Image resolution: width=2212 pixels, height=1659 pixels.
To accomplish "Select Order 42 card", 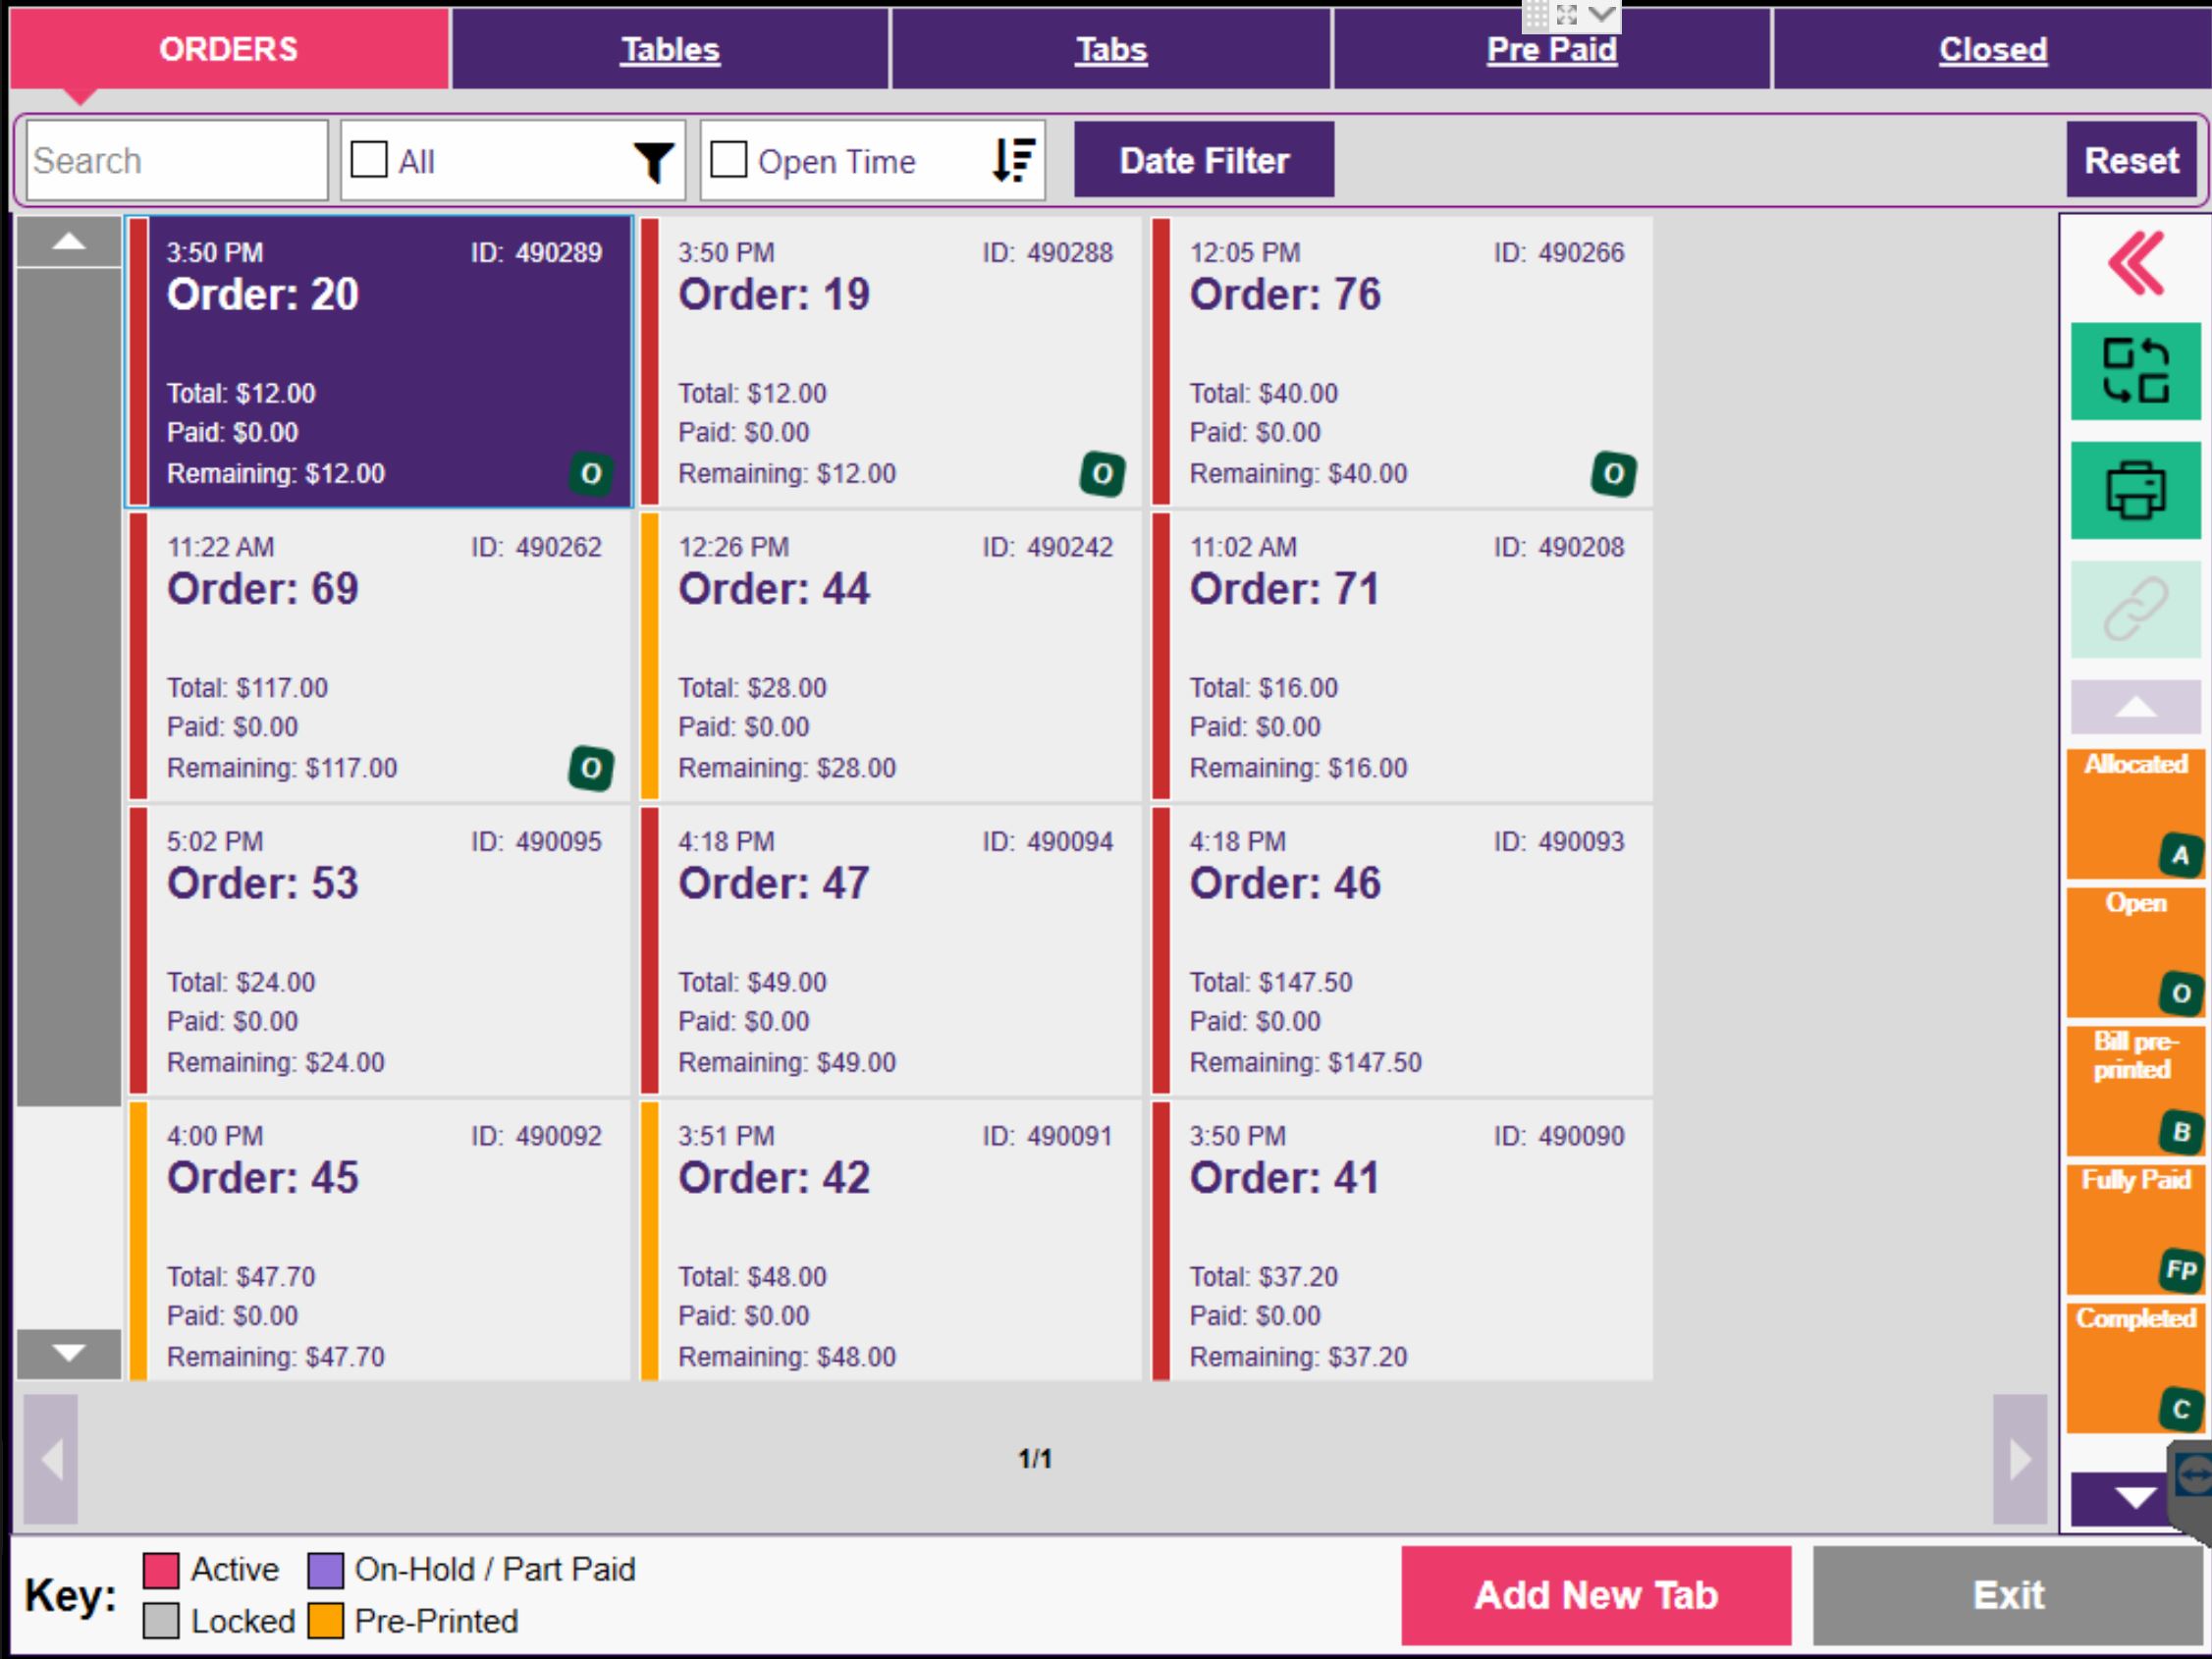I will point(891,1241).
